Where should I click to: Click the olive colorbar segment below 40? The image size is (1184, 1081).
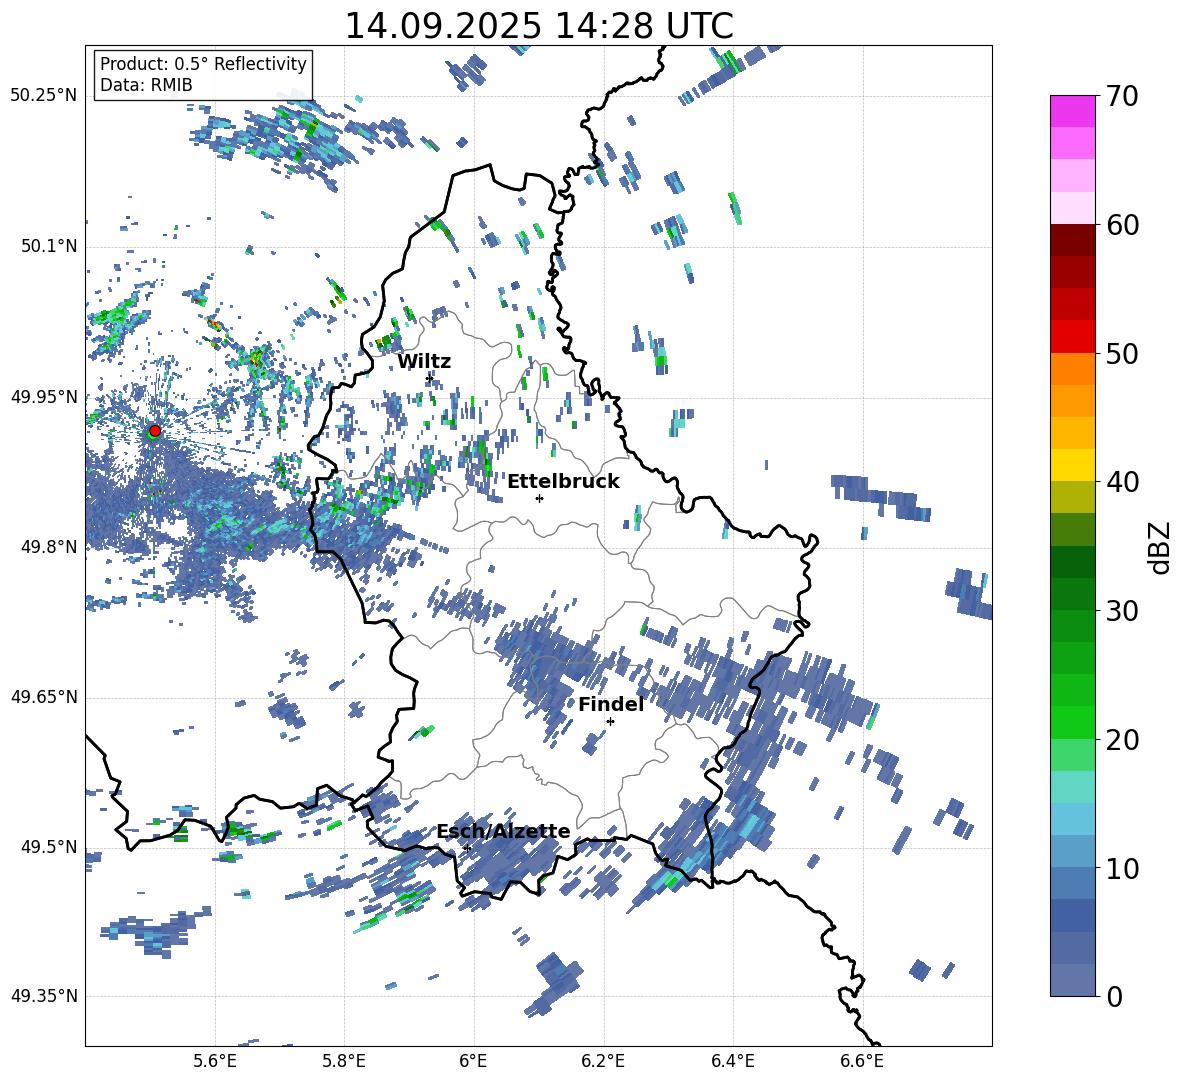coord(1072,497)
